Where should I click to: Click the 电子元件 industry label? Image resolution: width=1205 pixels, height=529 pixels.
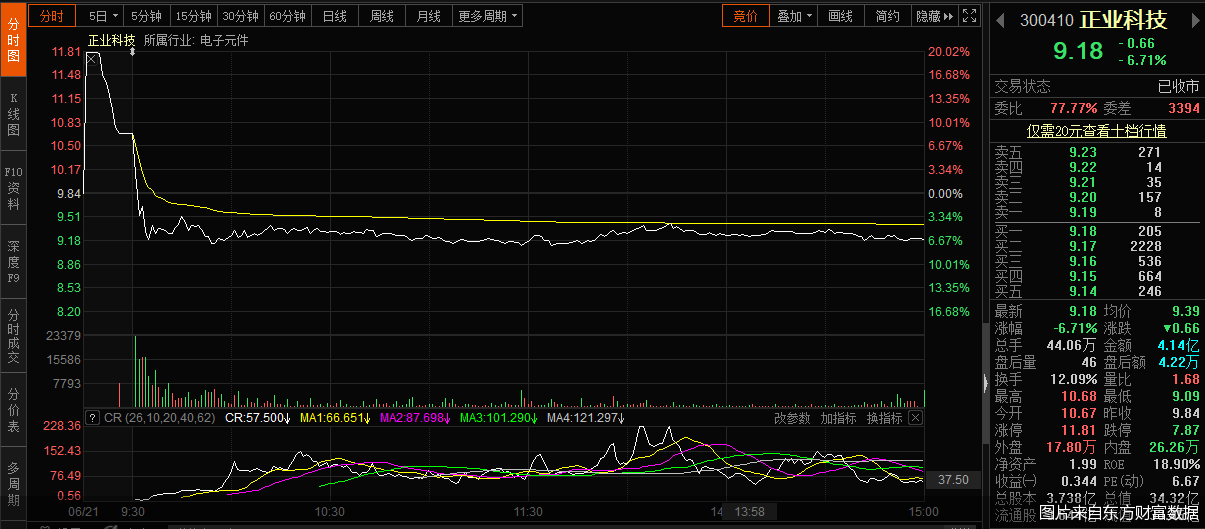224,40
